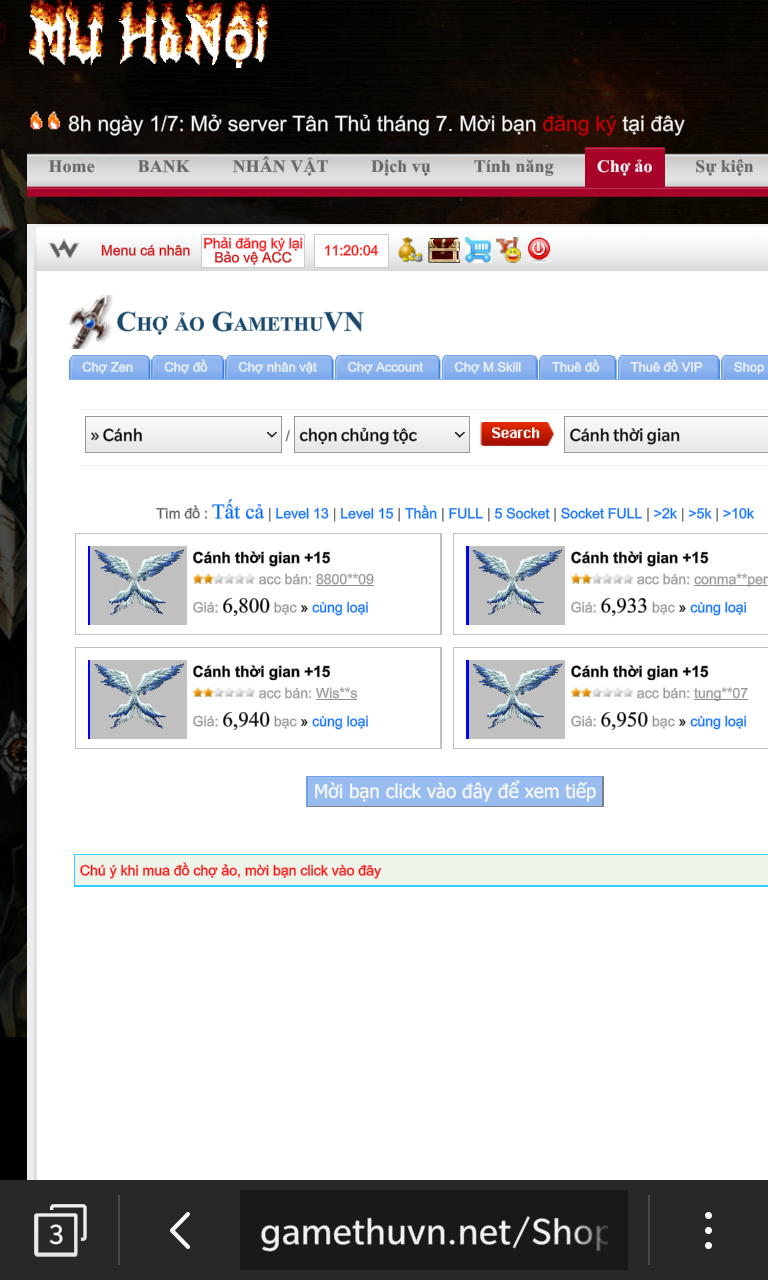Screen dimensions: 768x1280
Task: Click the red Search button
Action: (x=516, y=434)
